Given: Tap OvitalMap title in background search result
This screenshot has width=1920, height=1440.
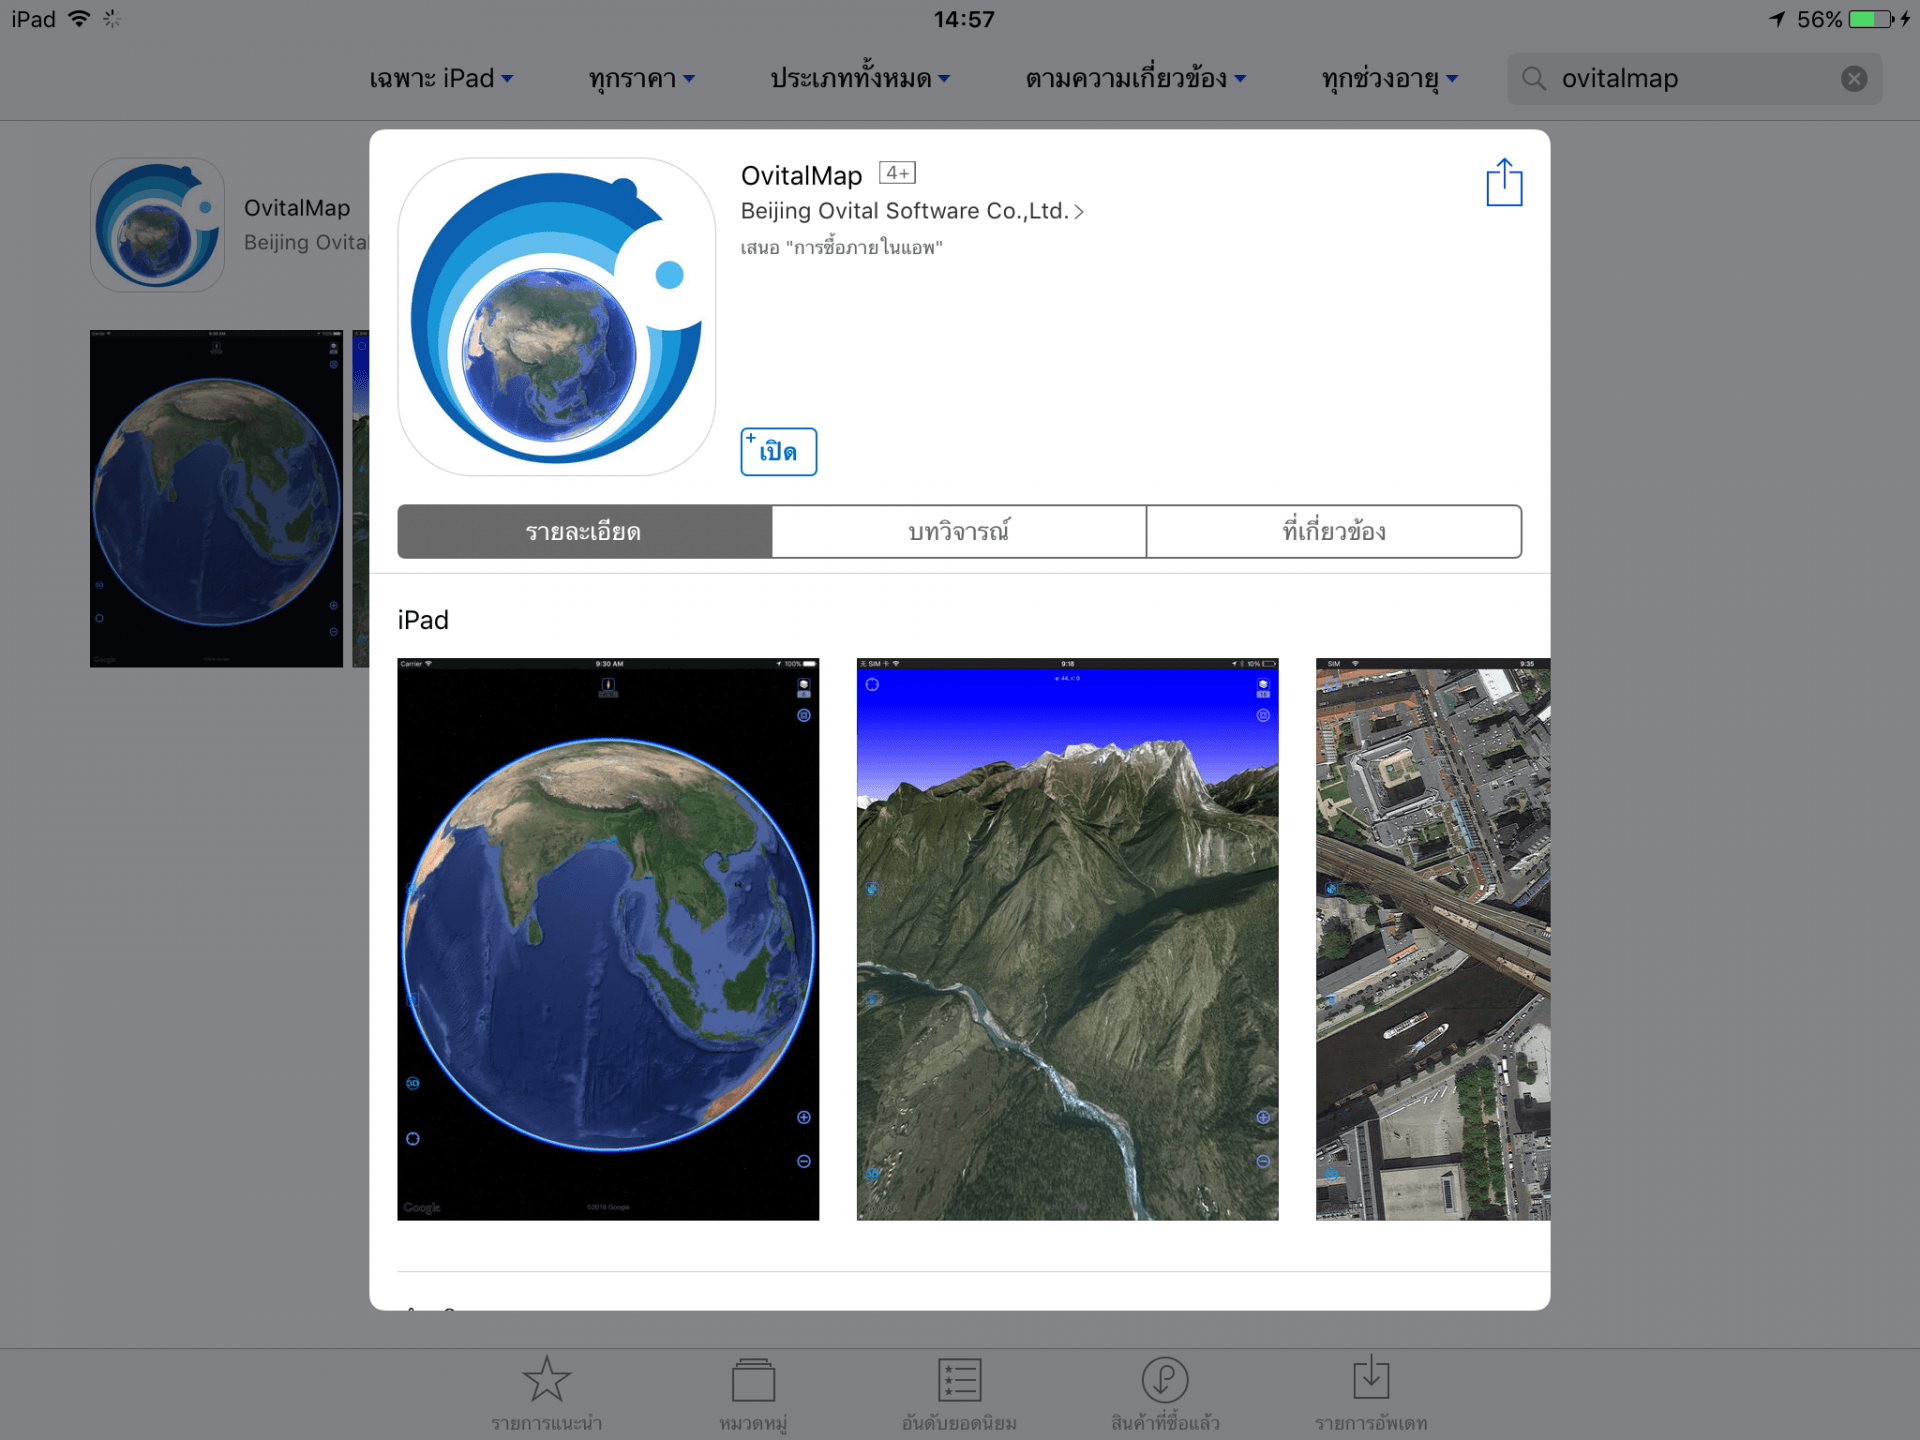Looking at the screenshot, I should (297, 208).
